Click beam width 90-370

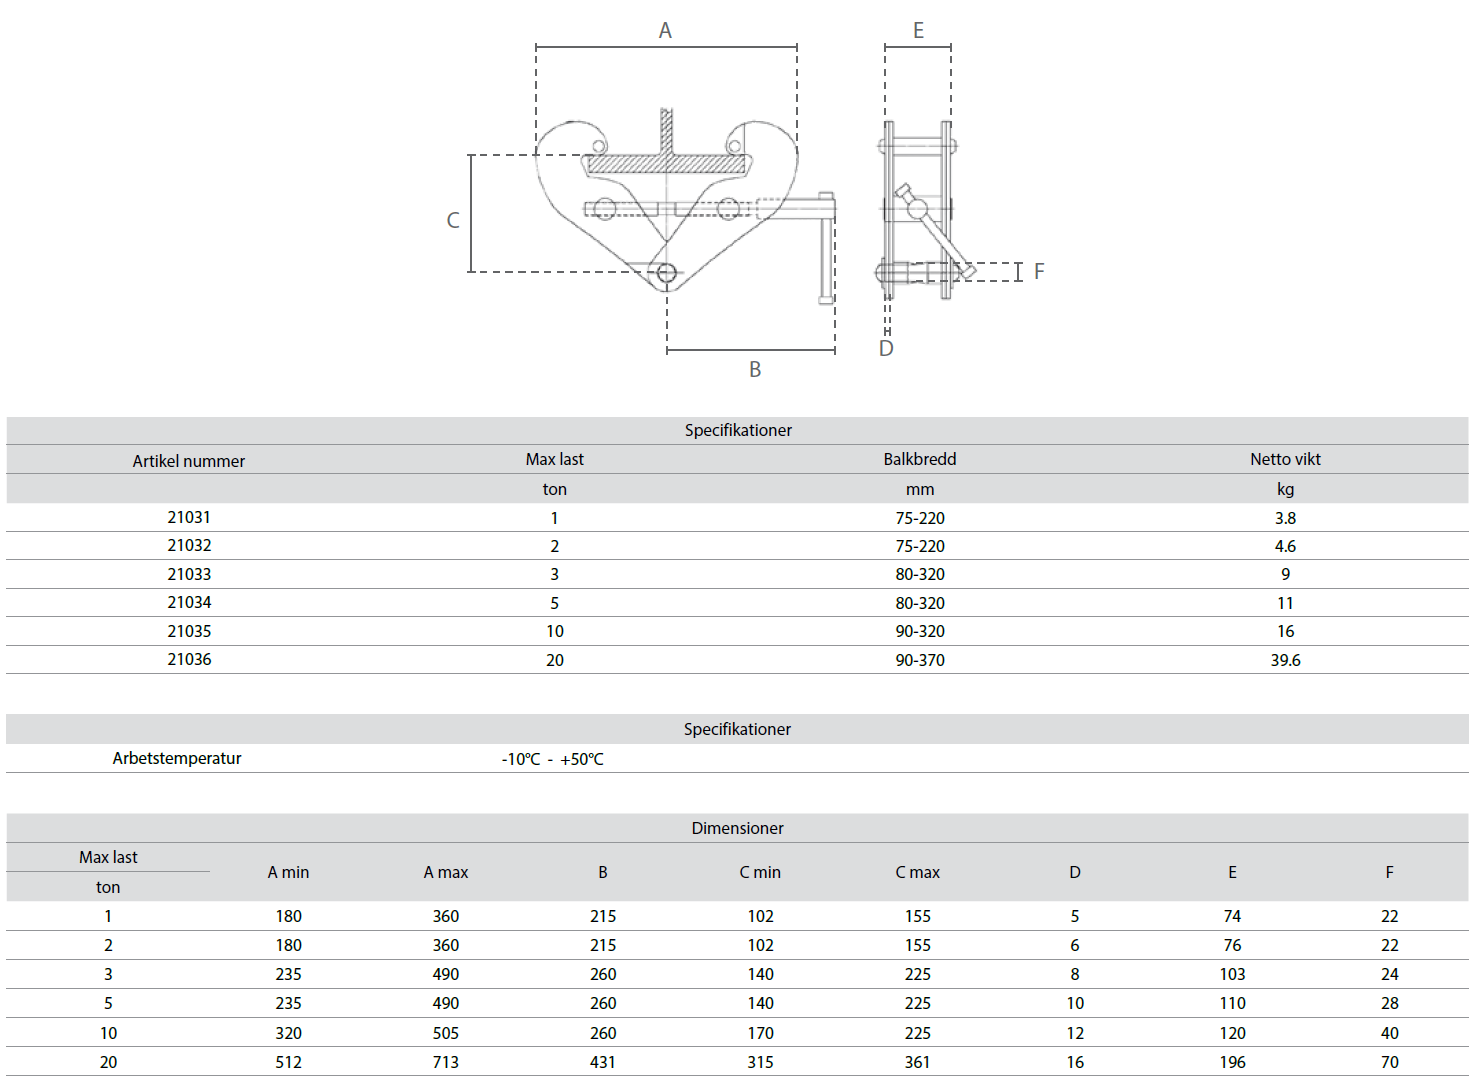point(920,660)
